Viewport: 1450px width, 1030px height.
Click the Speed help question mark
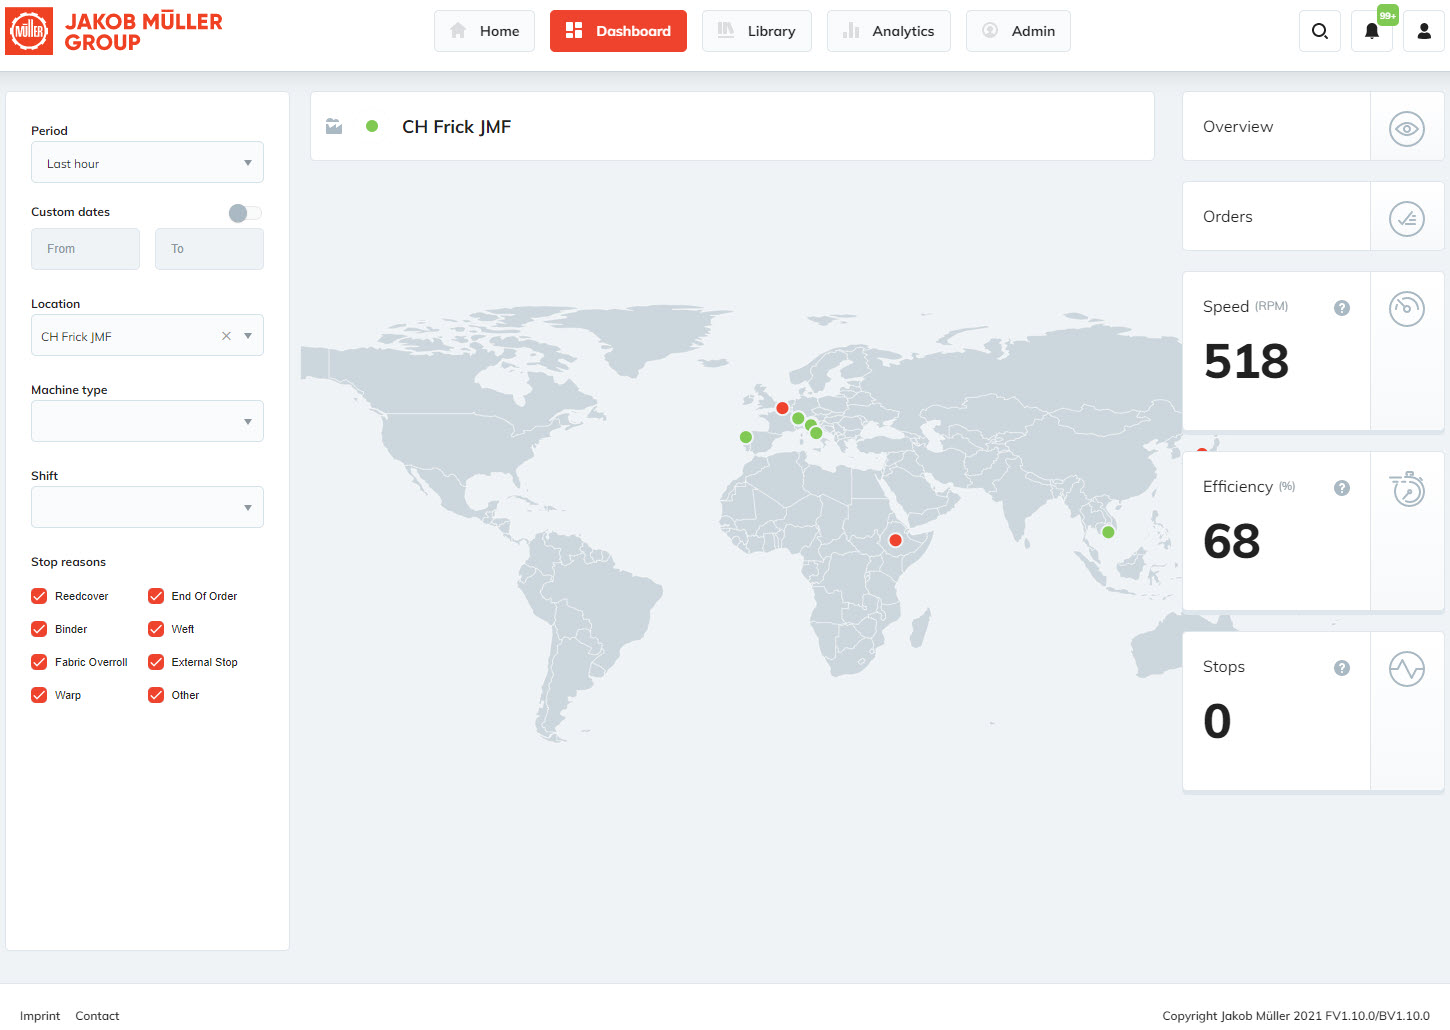point(1342,308)
